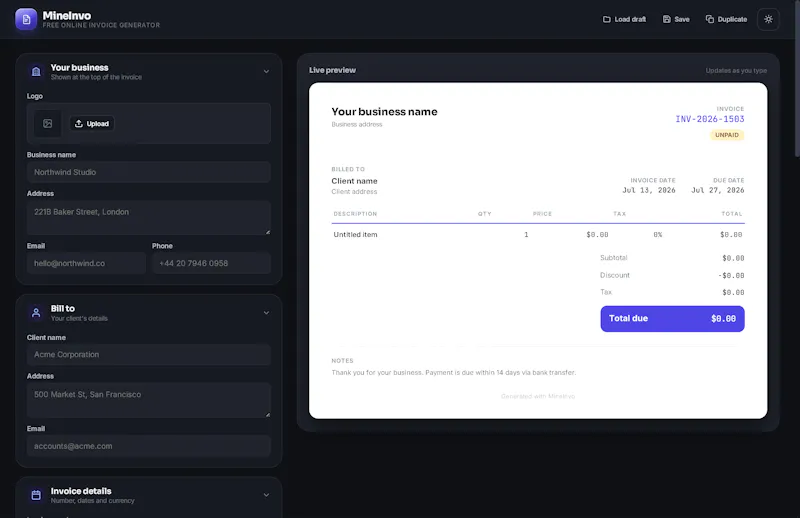The height and width of the screenshot is (518, 800).
Task: Click the 'Business address' preview text
Action: [357, 125]
